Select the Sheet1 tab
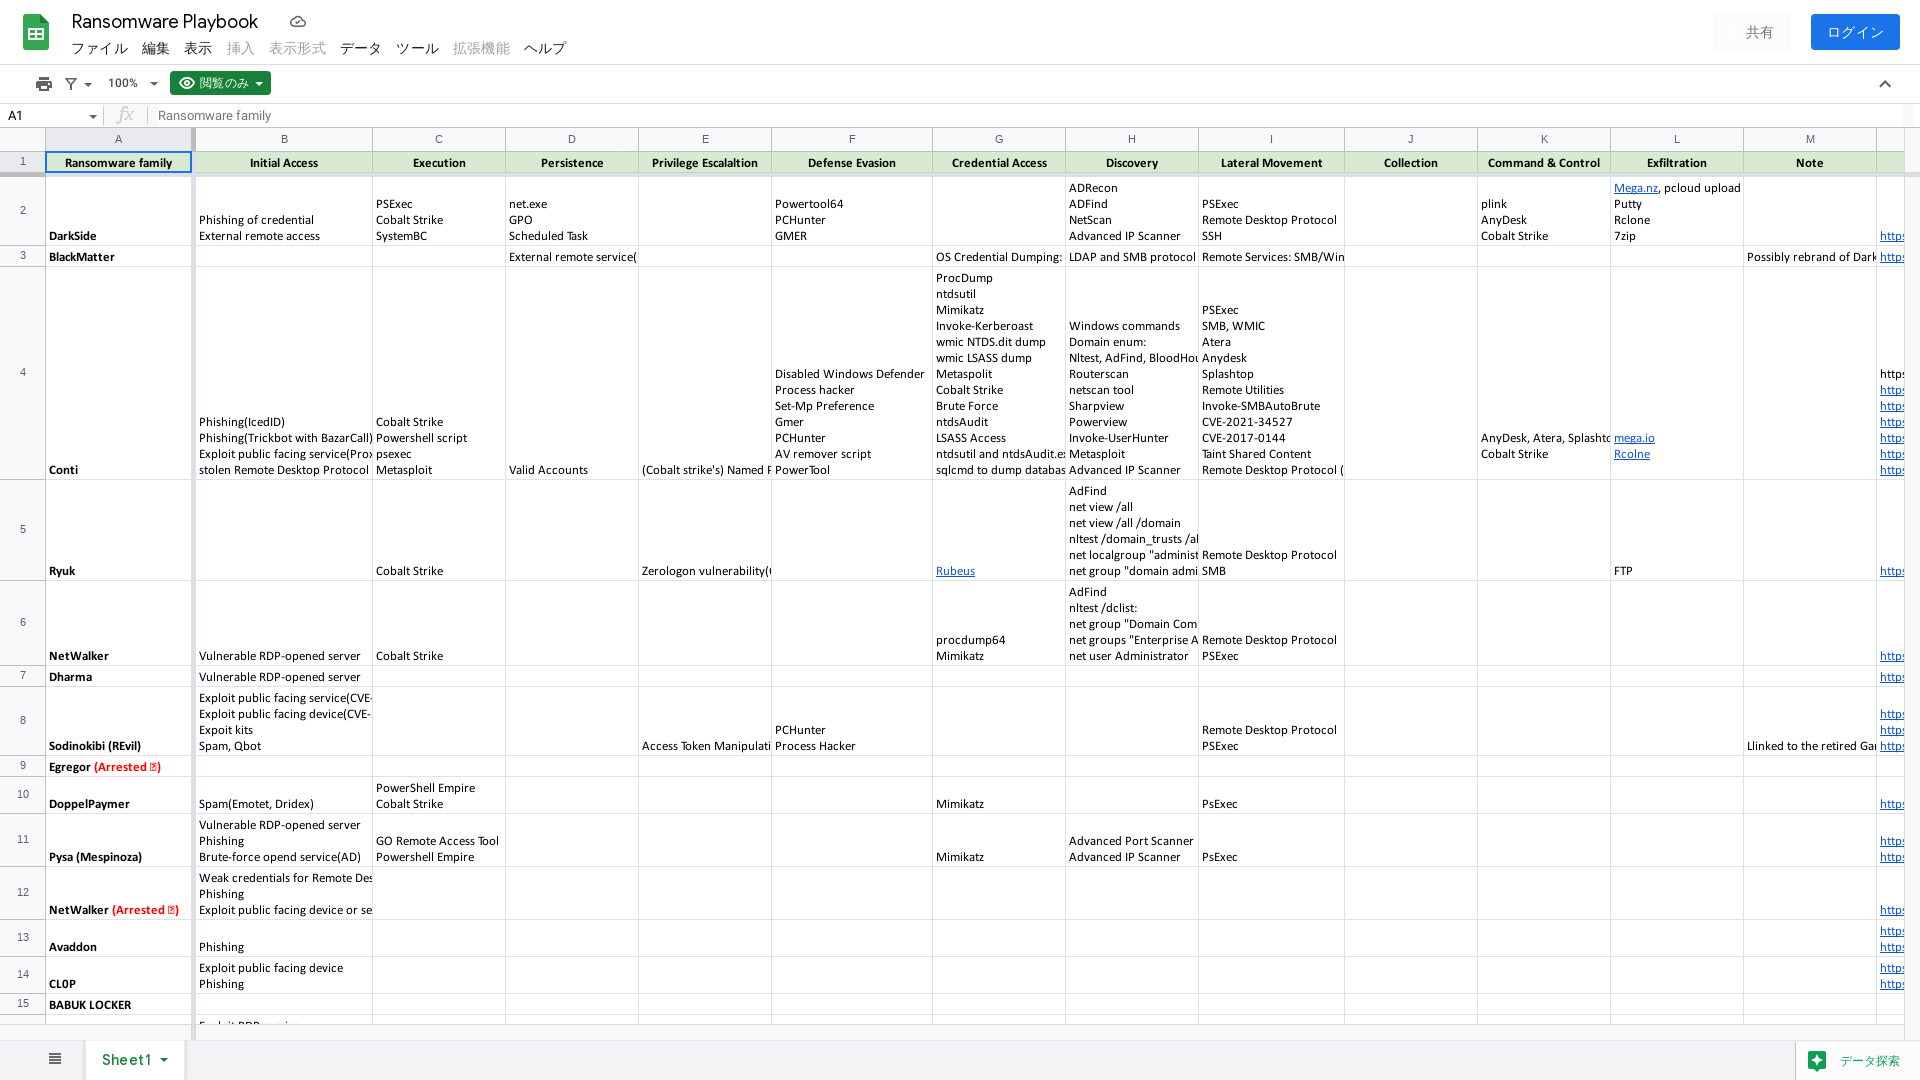 [x=135, y=1060]
